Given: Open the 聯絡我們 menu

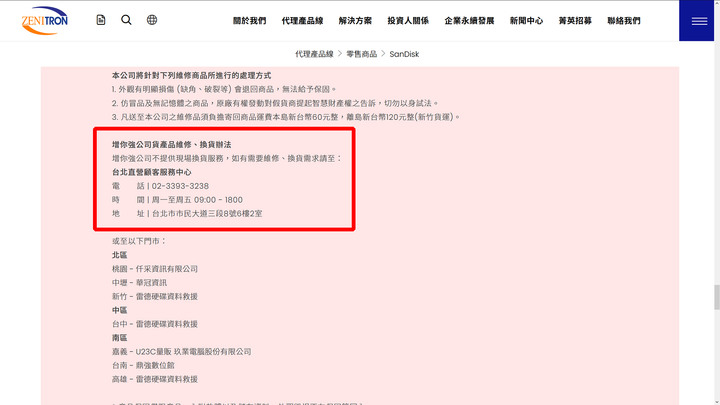Looking at the screenshot, I should (x=624, y=21).
